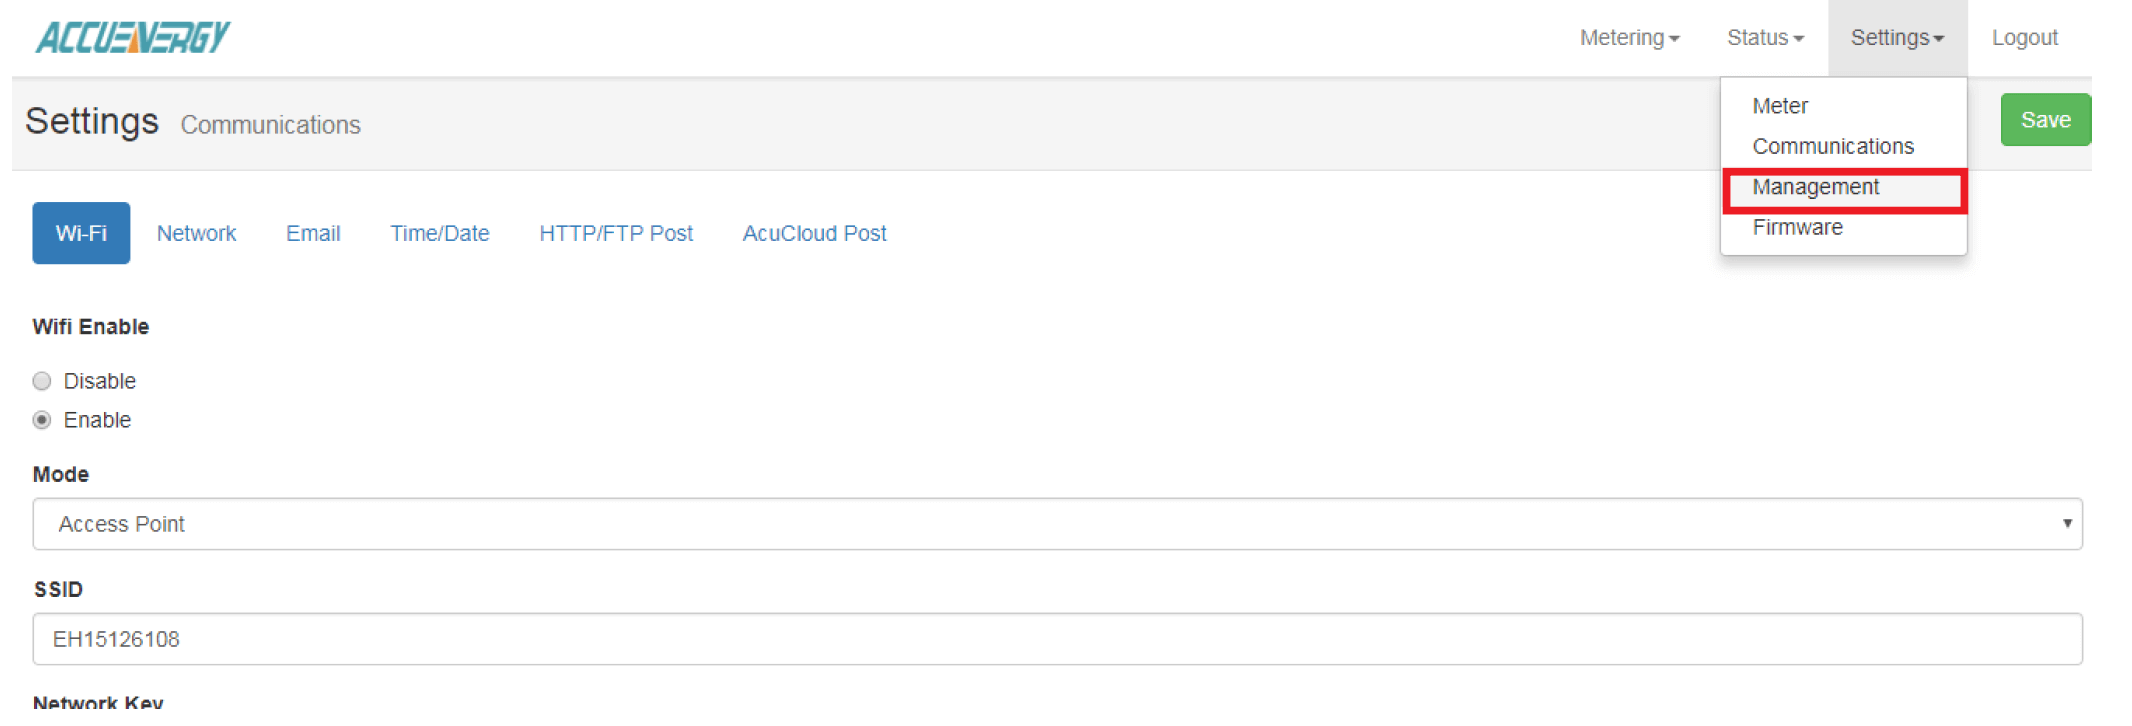Click the green Save button
The height and width of the screenshot is (726, 2132).
click(x=2045, y=120)
